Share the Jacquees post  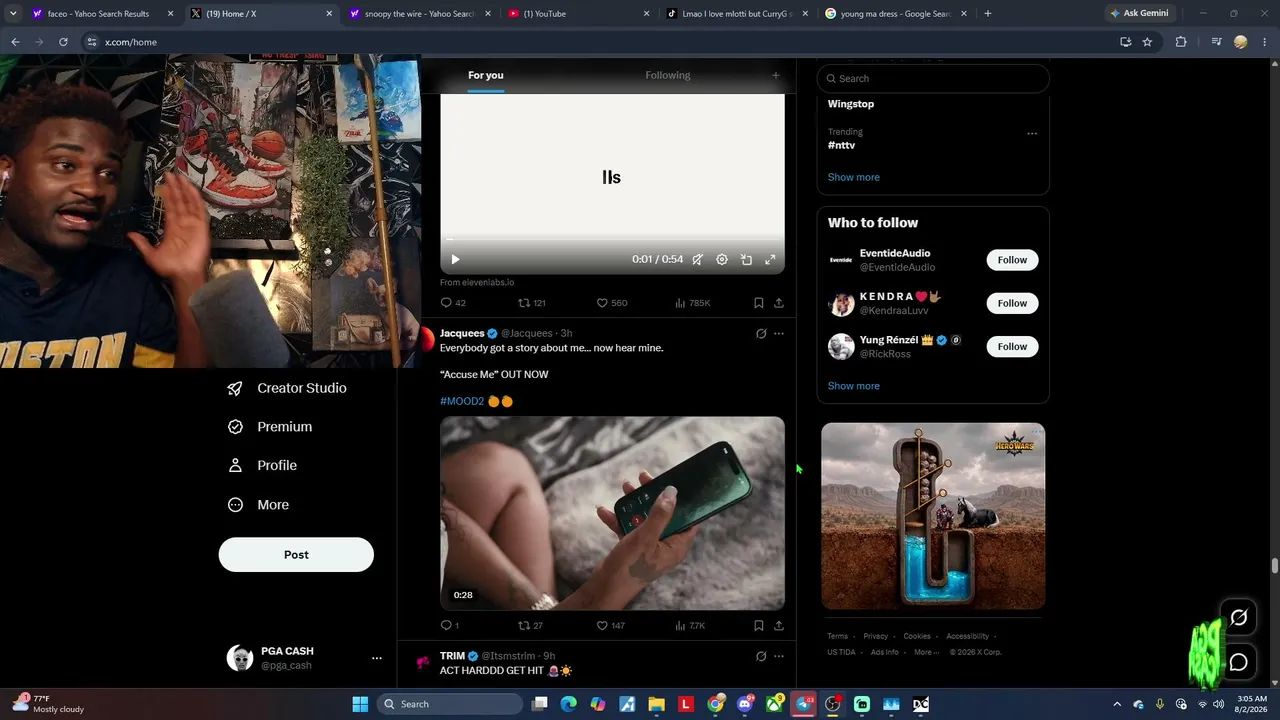pos(779,626)
